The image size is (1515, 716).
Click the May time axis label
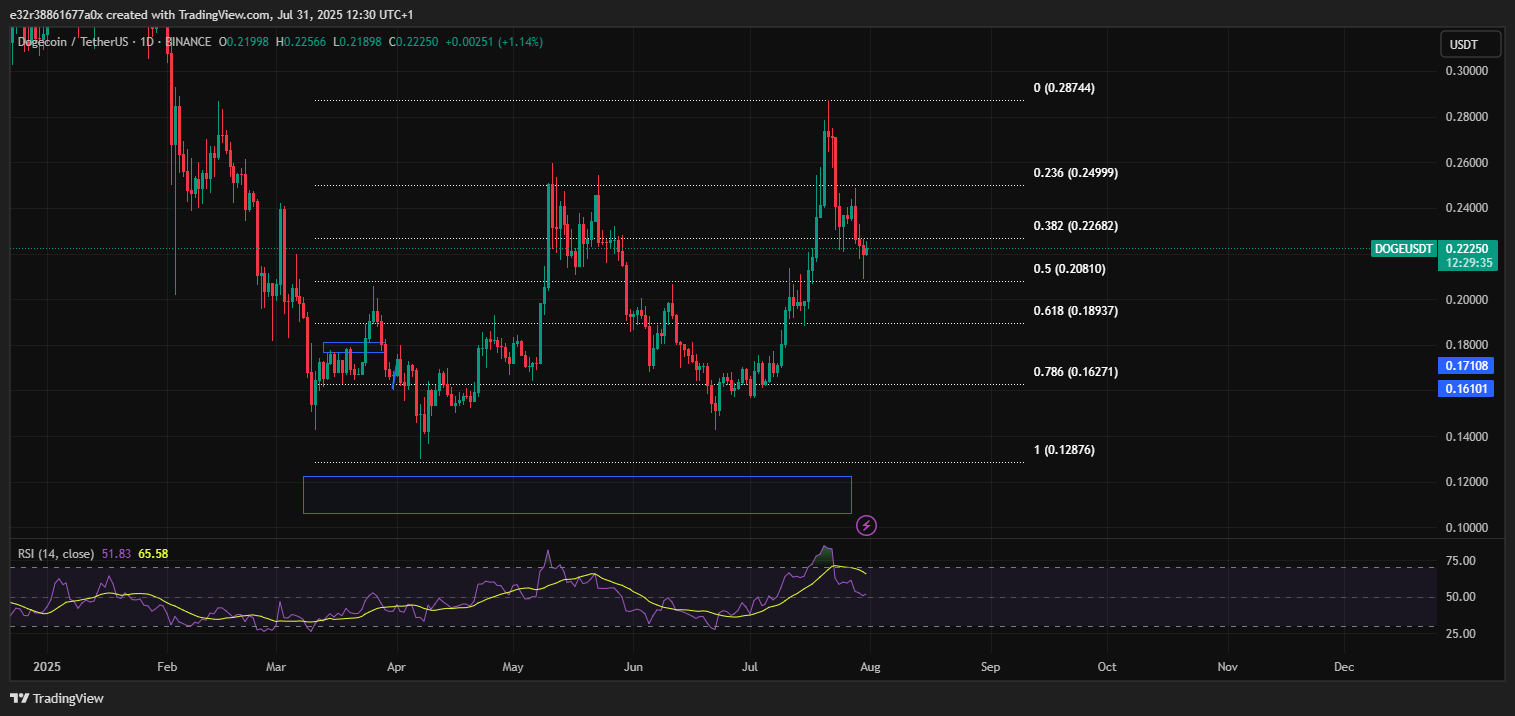513,666
